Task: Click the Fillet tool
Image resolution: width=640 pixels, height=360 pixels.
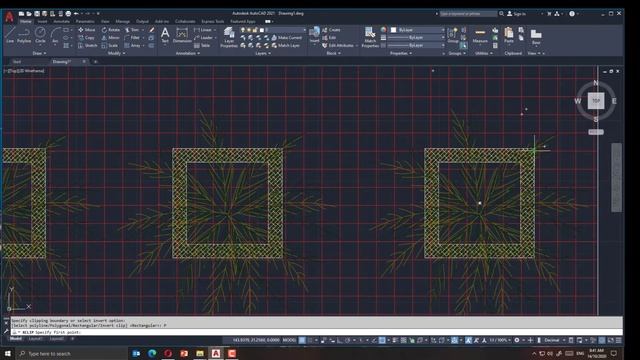Action: [x=132, y=38]
